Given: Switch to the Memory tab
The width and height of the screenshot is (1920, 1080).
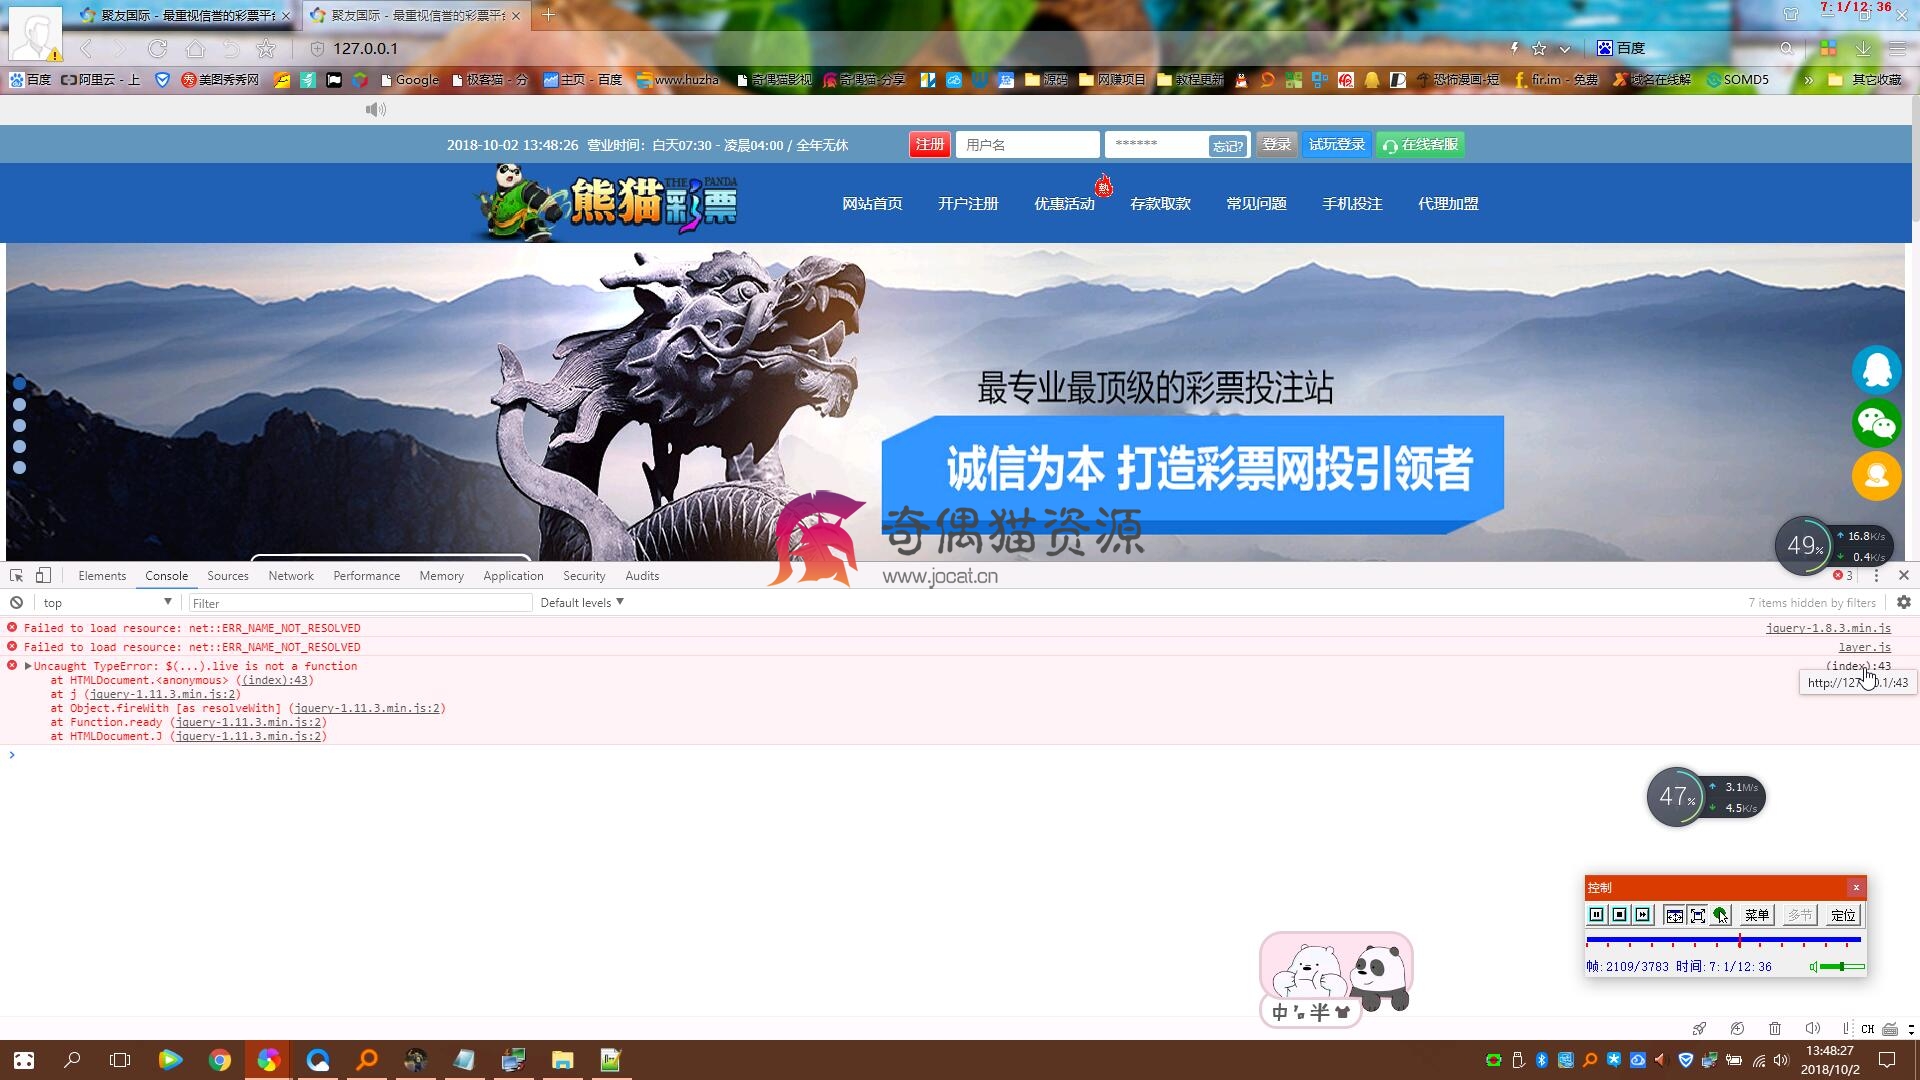Looking at the screenshot, I should click(x=441, y=576).
